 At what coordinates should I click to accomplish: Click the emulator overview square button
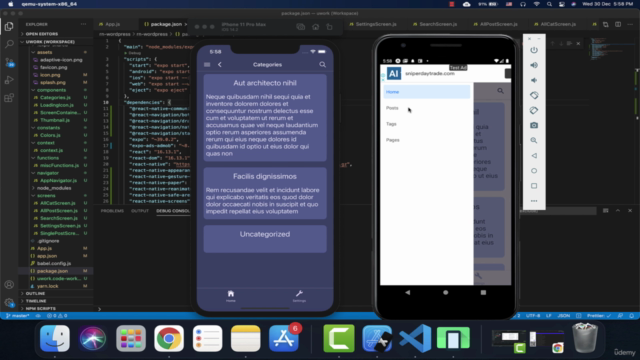534,186
